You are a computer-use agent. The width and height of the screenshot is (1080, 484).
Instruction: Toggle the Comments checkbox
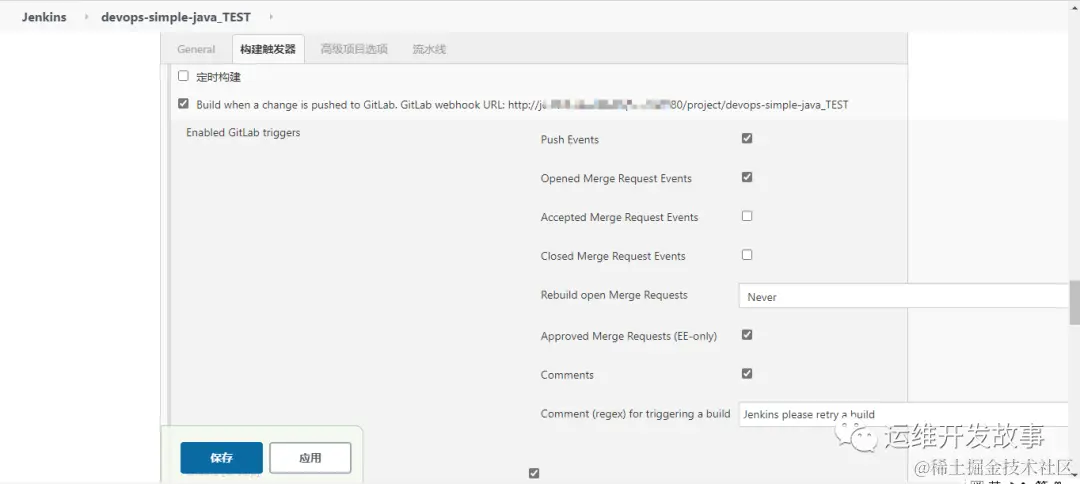pyautogui.click(x=747, y=374)
